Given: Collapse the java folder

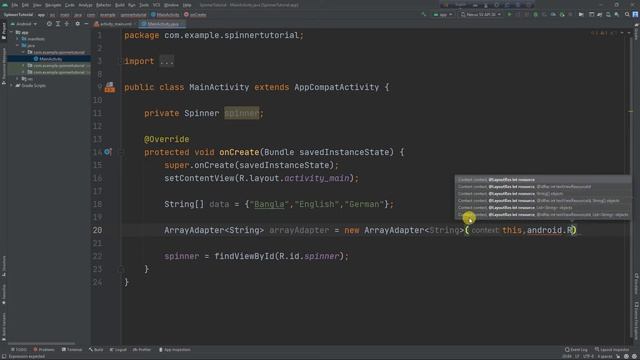Looking at the screenshot, I should [18, 45].
